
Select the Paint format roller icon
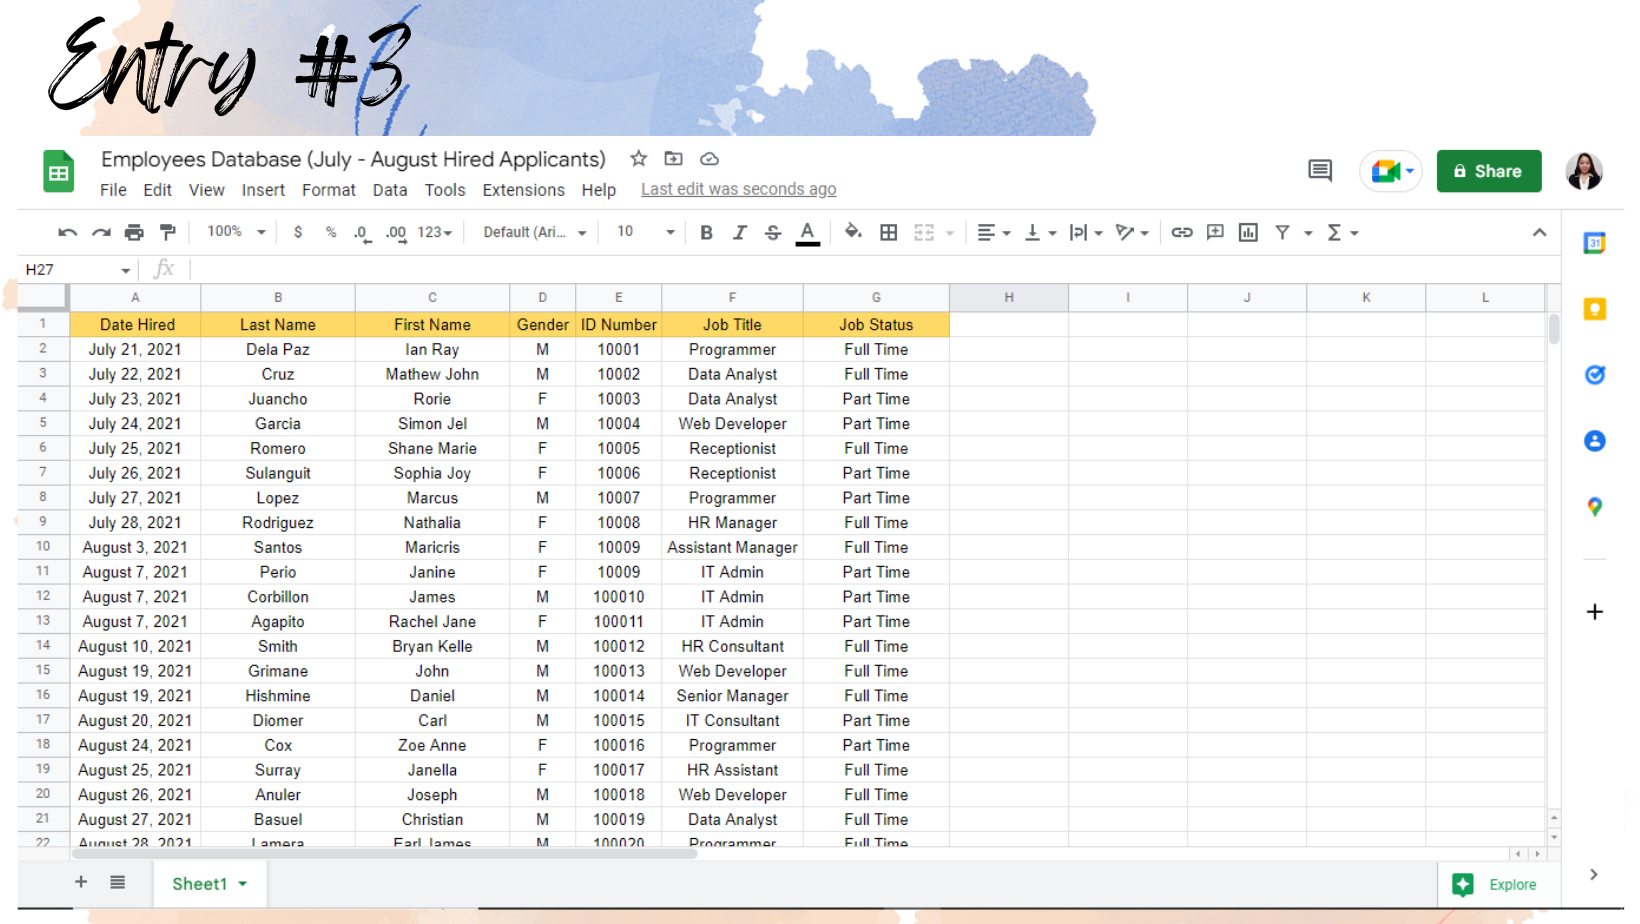click(168, 233)
